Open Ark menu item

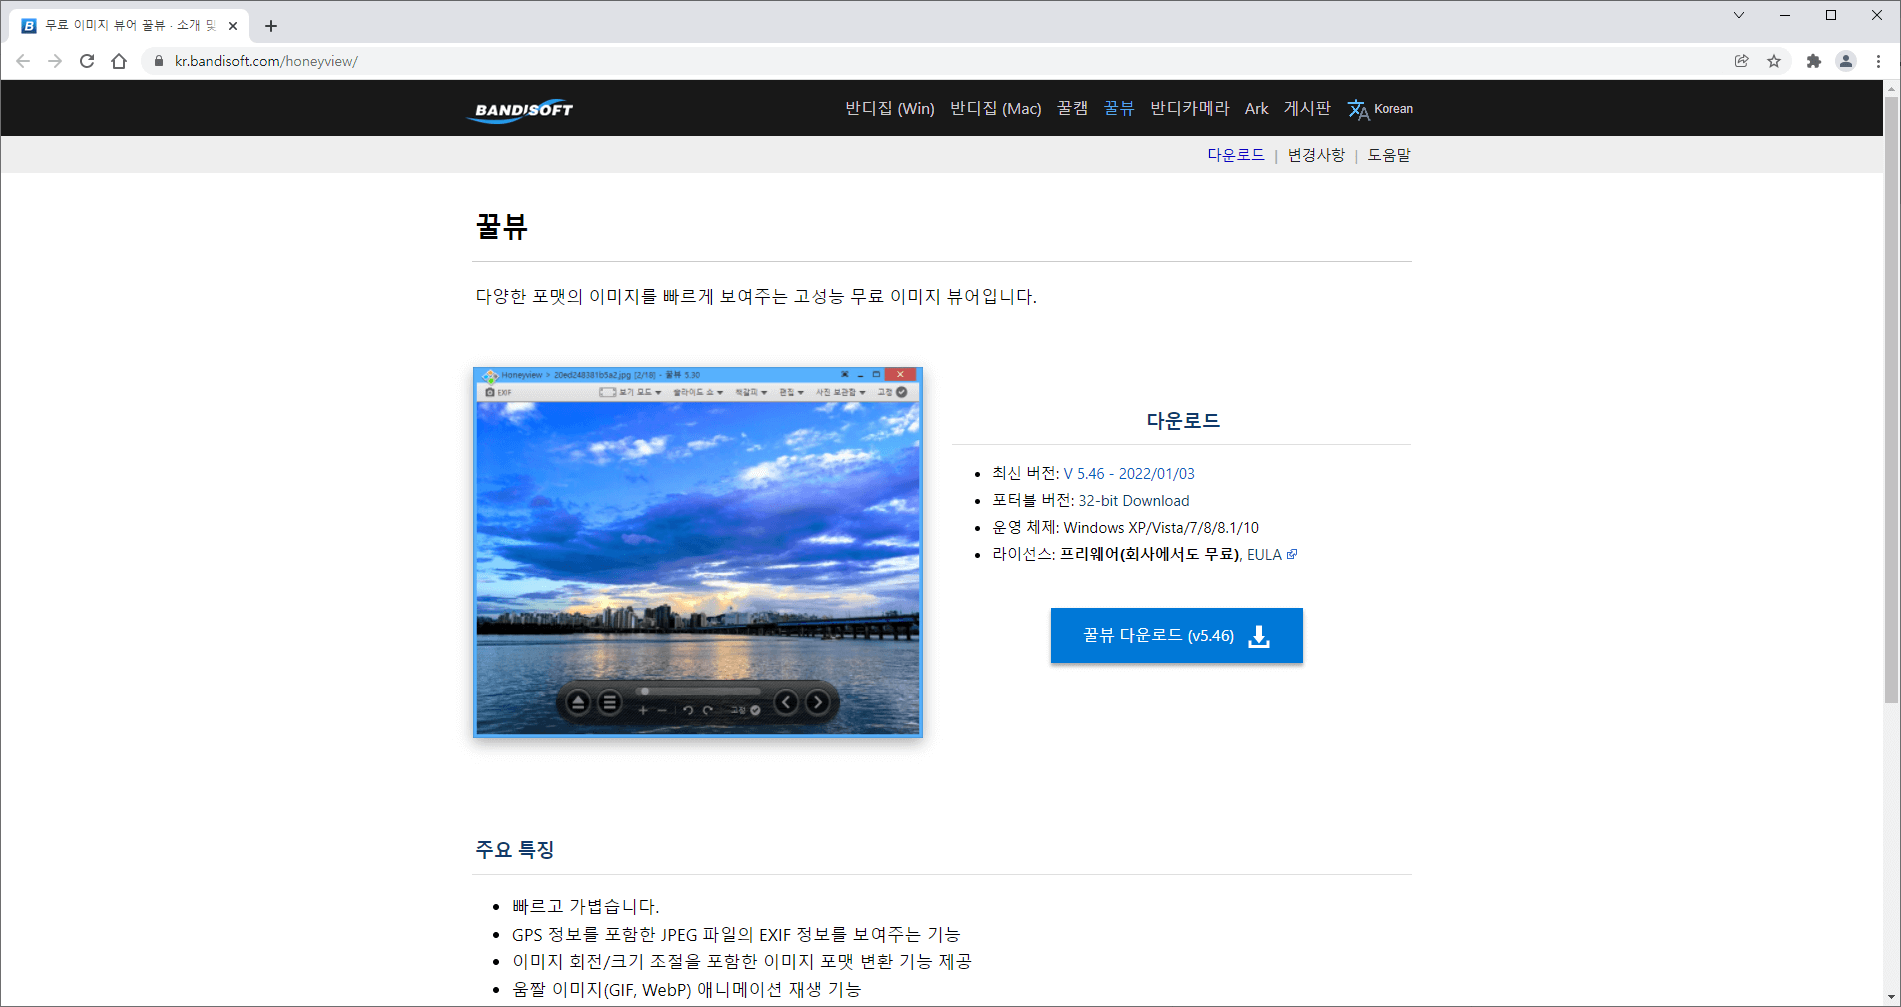click(1257, 108)
